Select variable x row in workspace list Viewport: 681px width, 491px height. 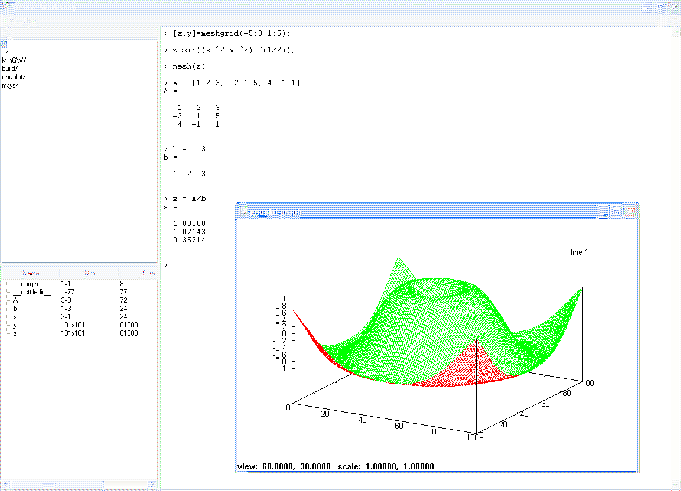(79, 317)
